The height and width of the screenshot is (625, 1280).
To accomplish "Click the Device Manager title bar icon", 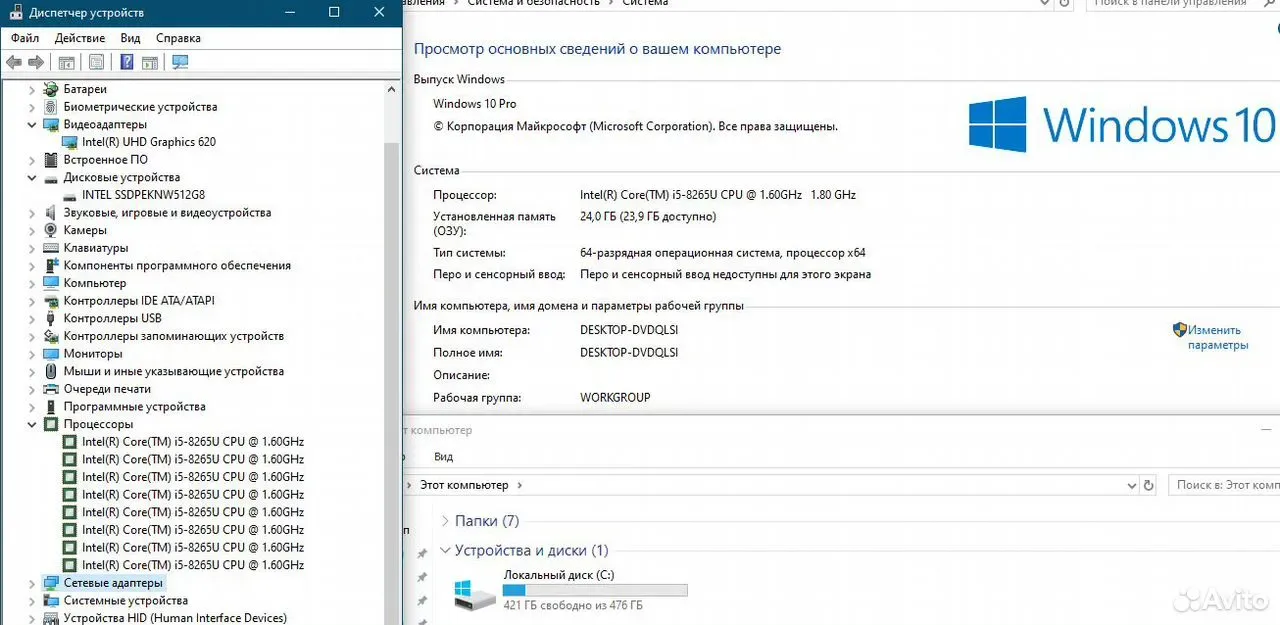I will [15, 12].
